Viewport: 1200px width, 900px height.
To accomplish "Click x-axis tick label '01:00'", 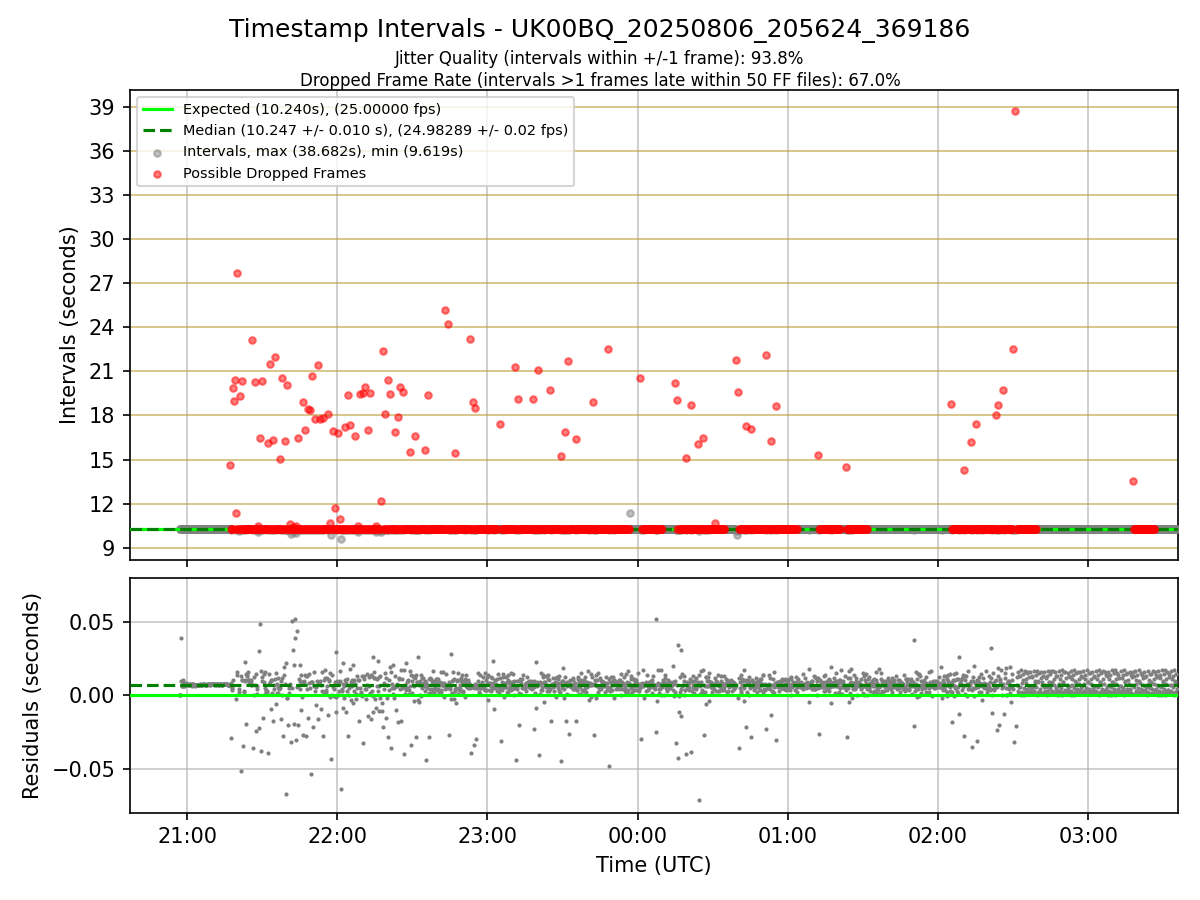I will tap(788, 835).
